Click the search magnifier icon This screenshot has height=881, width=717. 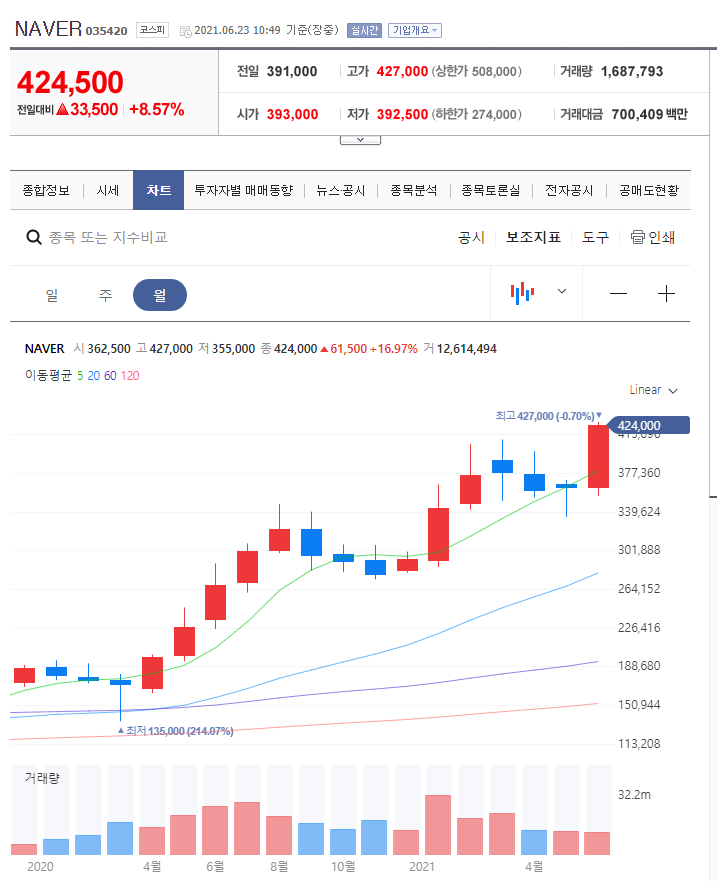click(x=34, y=238)
